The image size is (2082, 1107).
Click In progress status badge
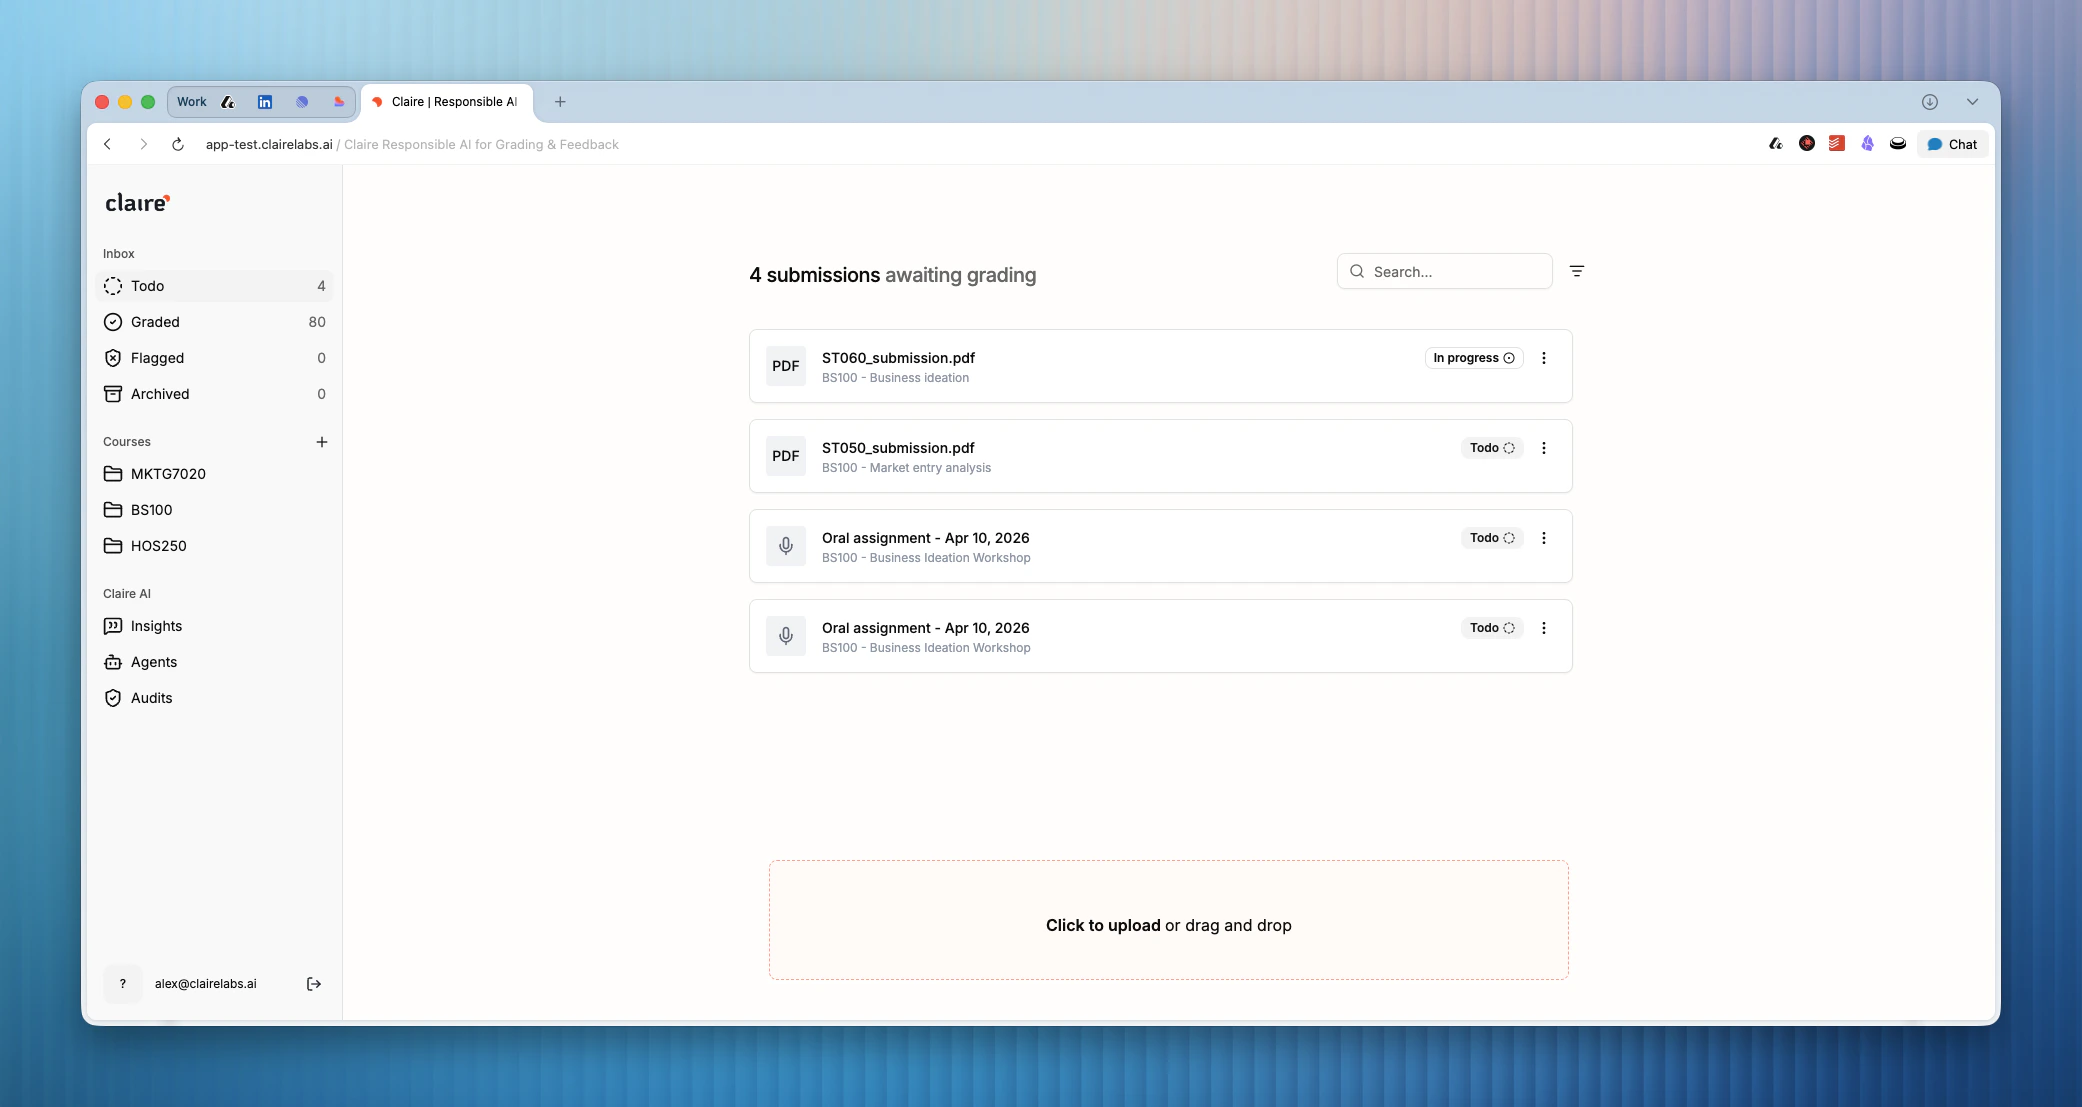(1473, 358)
